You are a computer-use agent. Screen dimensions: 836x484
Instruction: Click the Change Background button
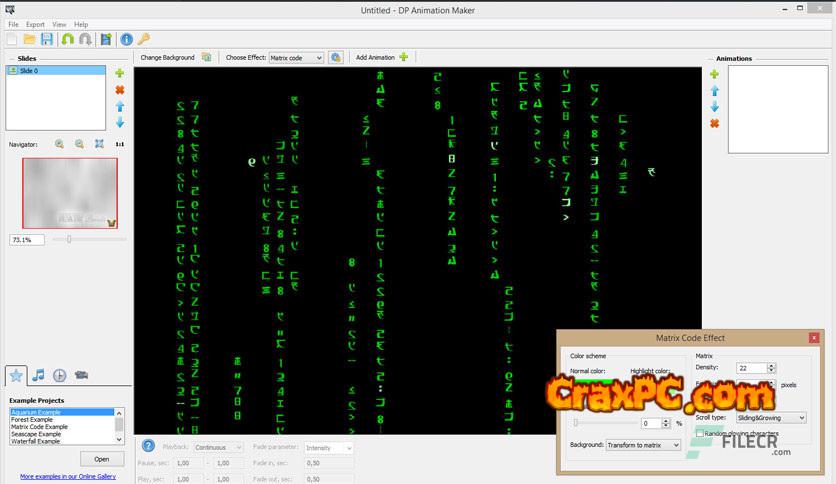tap(167, 57)
